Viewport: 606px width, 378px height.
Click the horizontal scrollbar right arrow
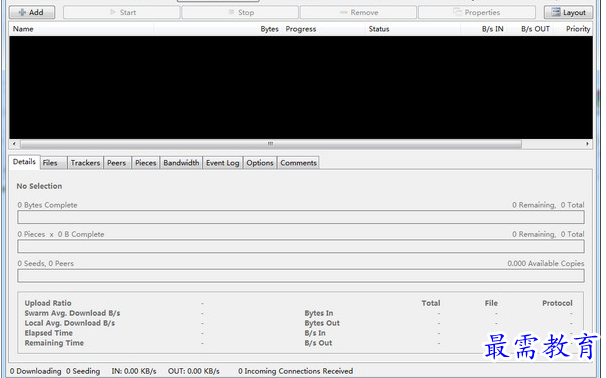point(587,144)
